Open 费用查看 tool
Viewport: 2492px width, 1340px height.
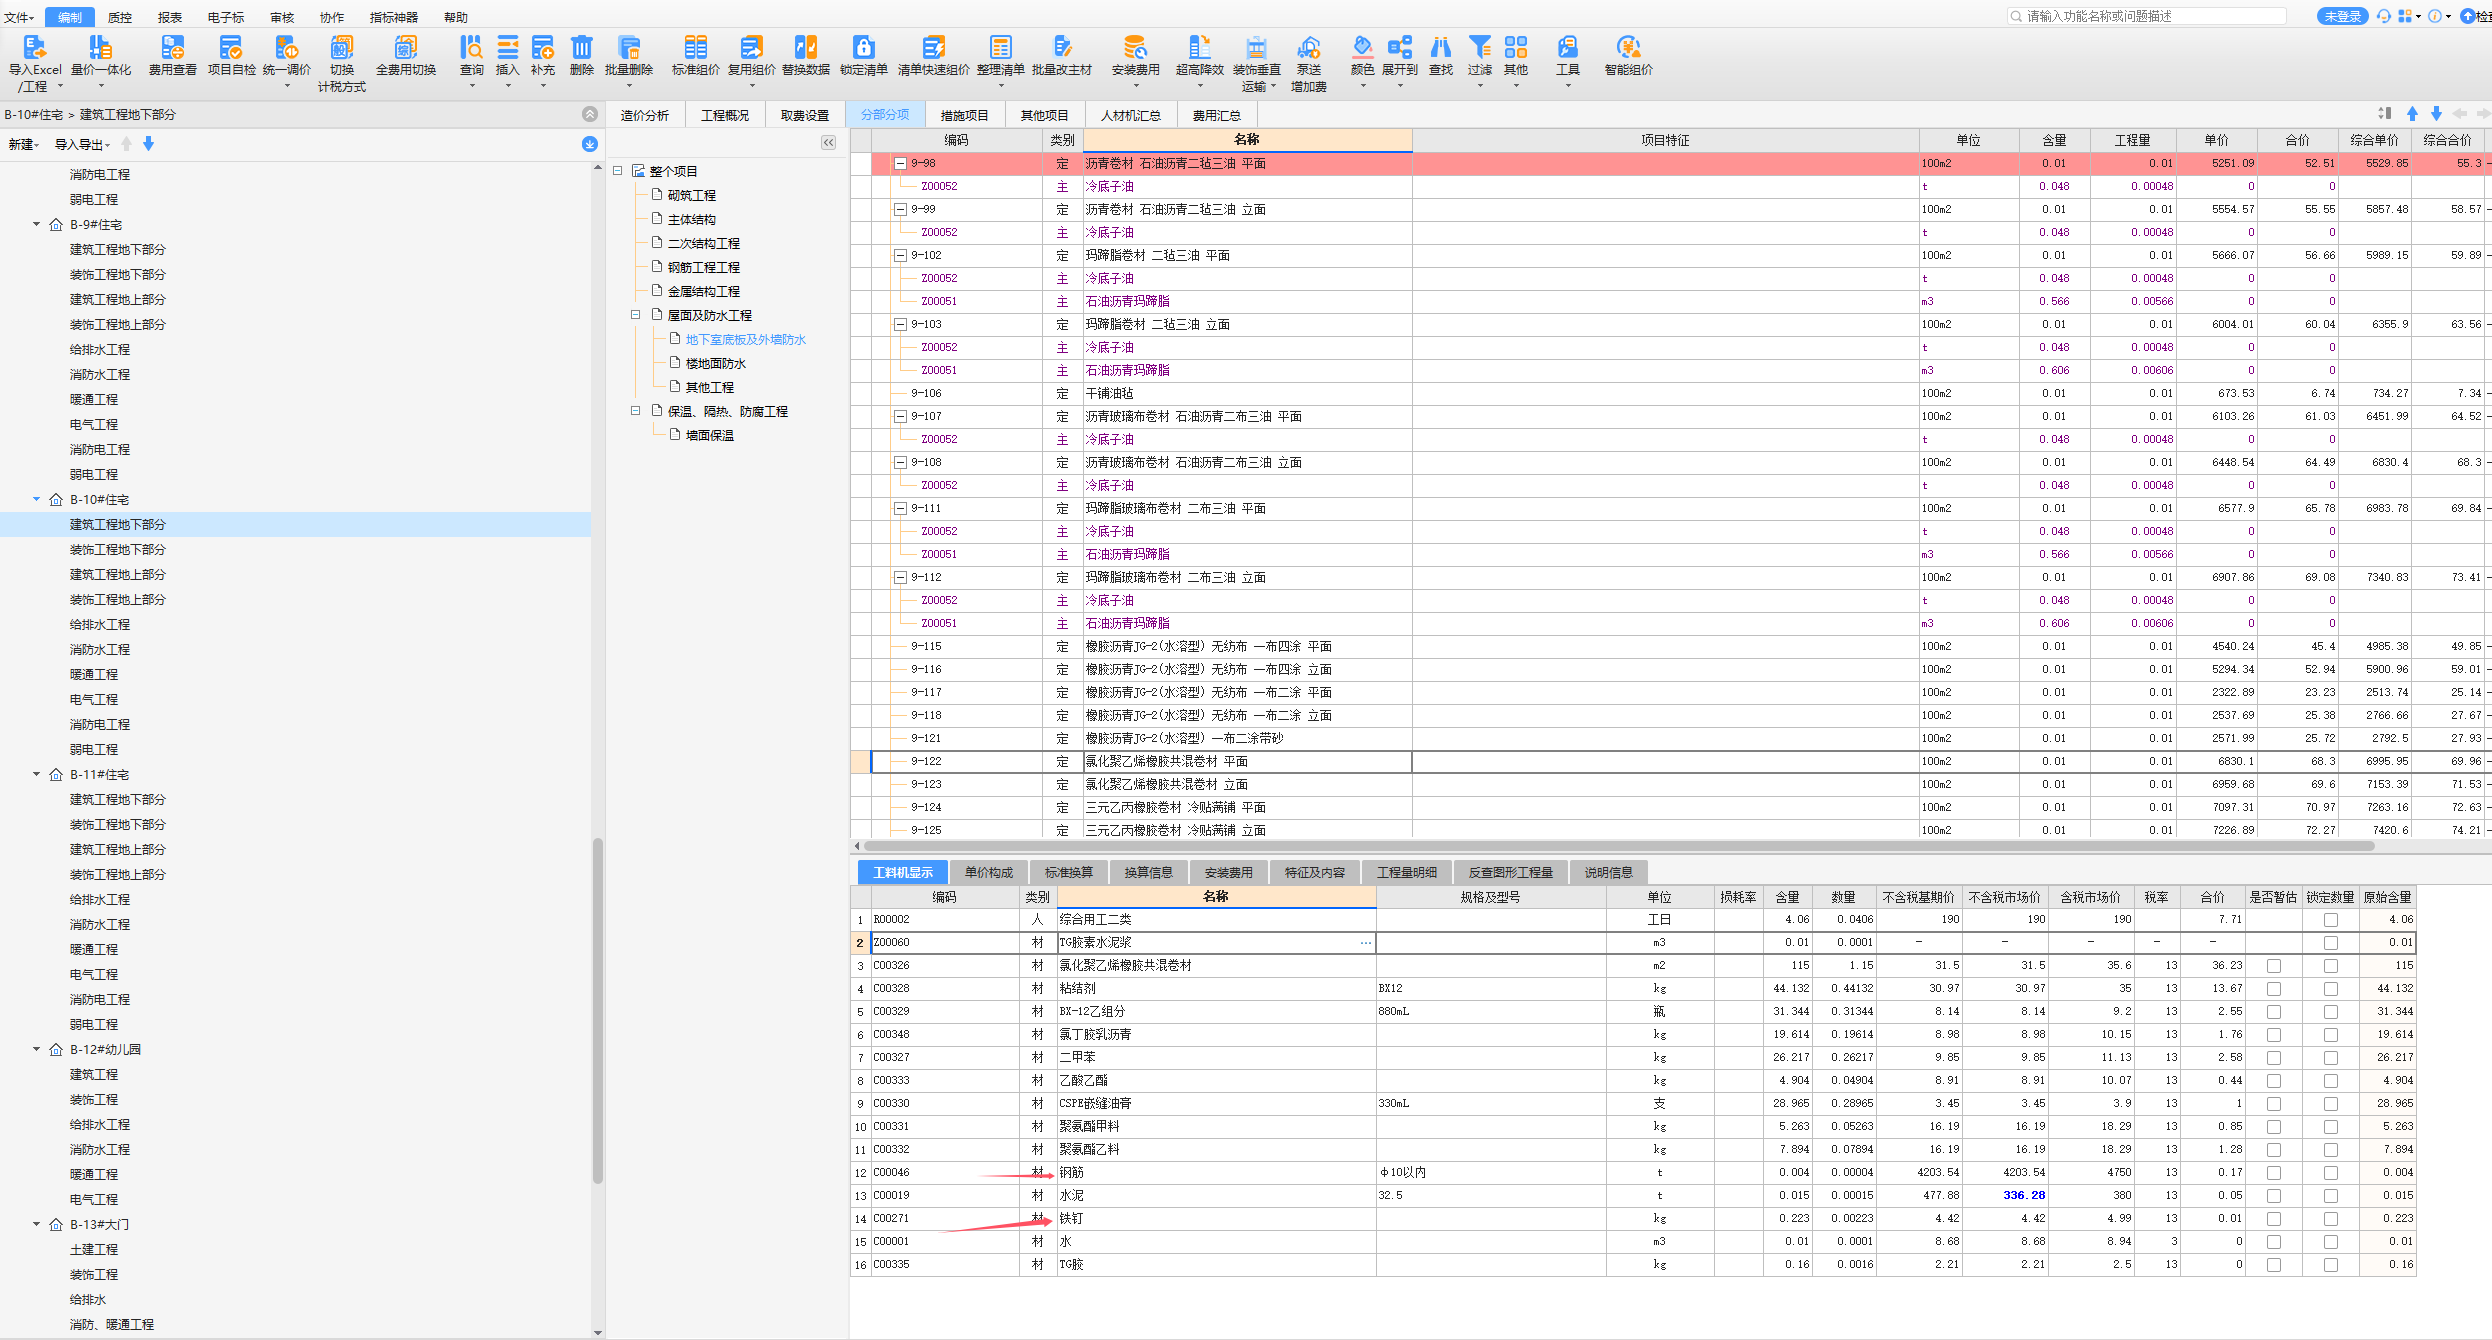(172, 56)
